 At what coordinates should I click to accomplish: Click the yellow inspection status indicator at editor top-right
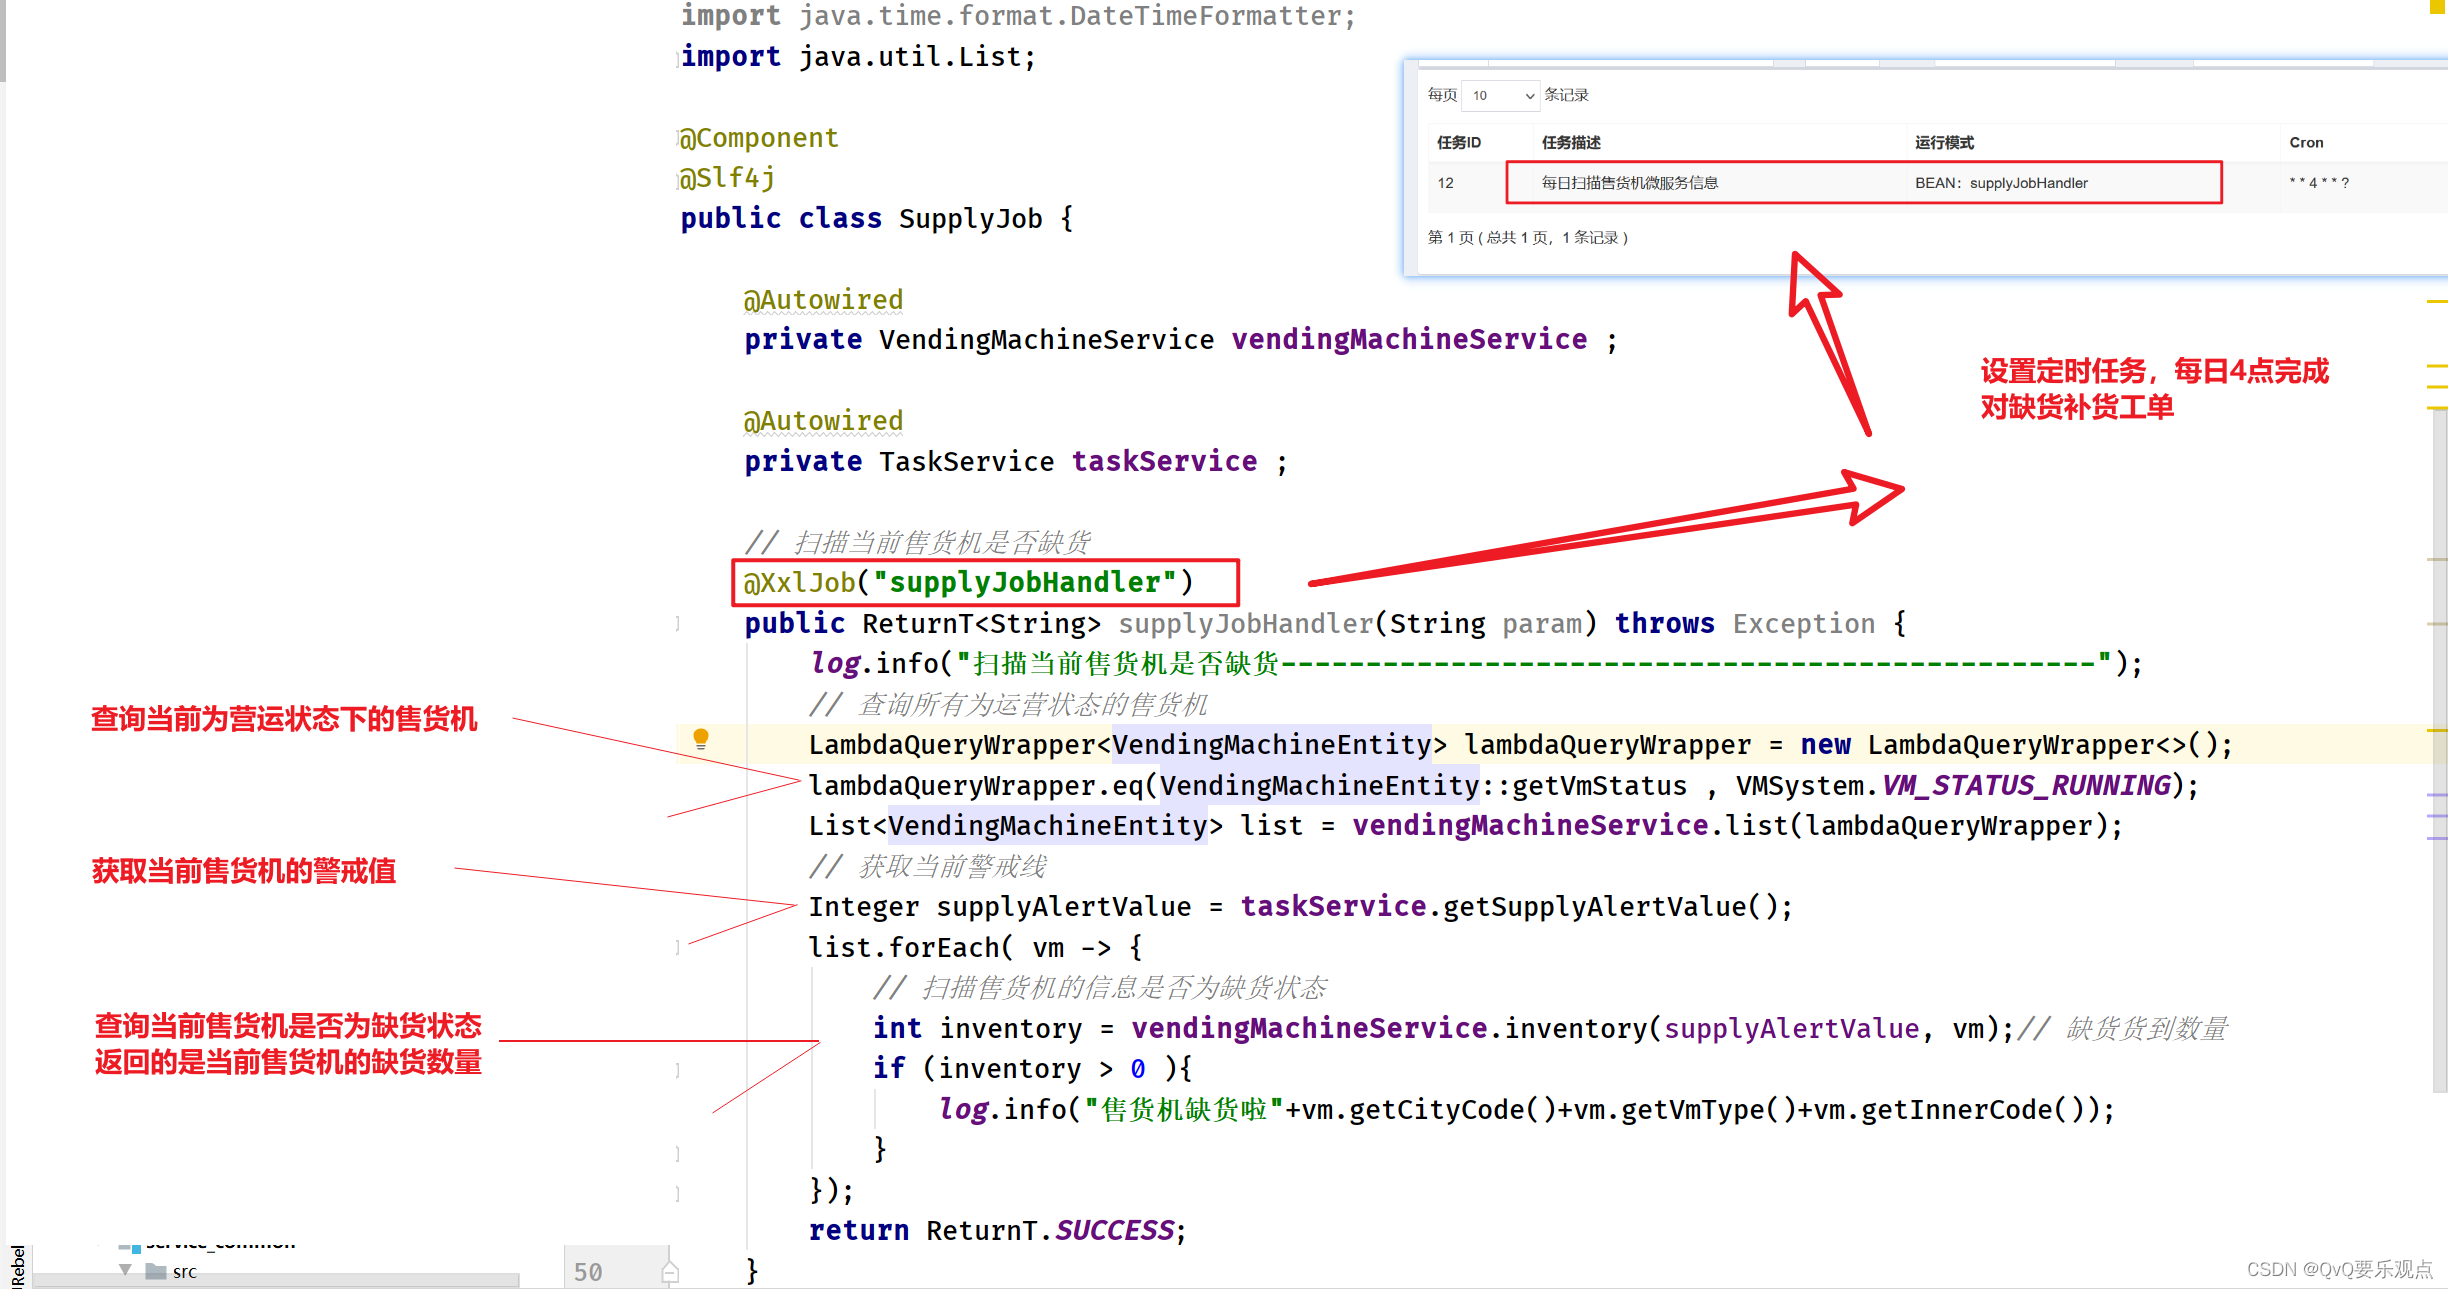(x=2438, y=6)
